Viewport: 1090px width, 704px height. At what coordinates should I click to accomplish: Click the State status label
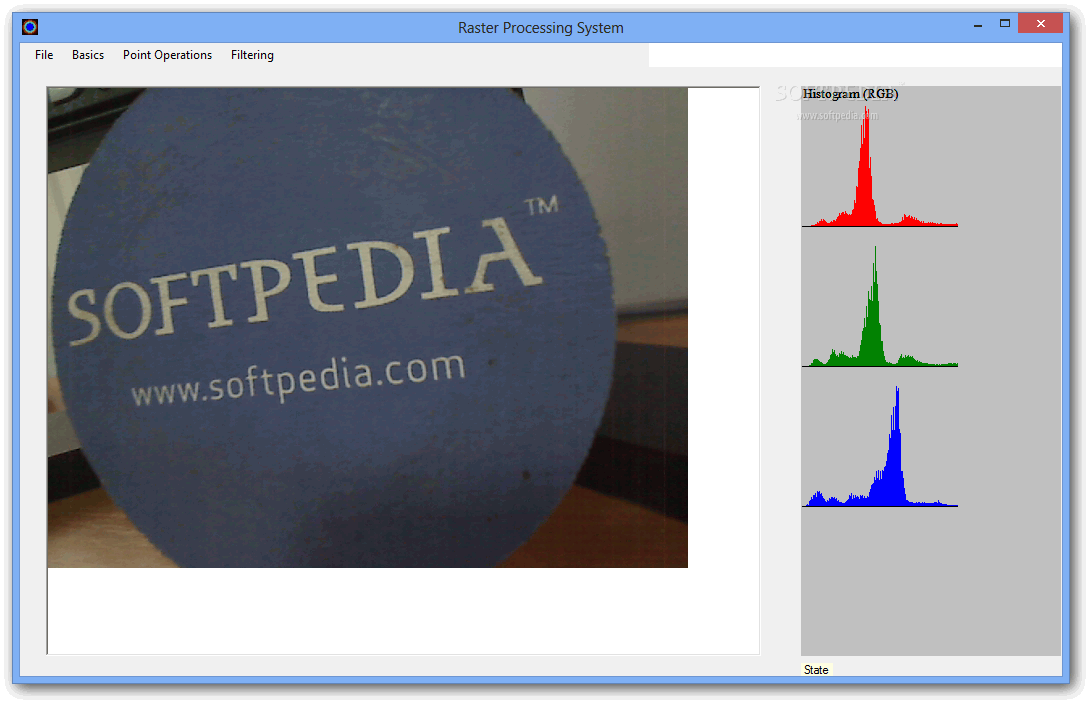tap(816, 670)
